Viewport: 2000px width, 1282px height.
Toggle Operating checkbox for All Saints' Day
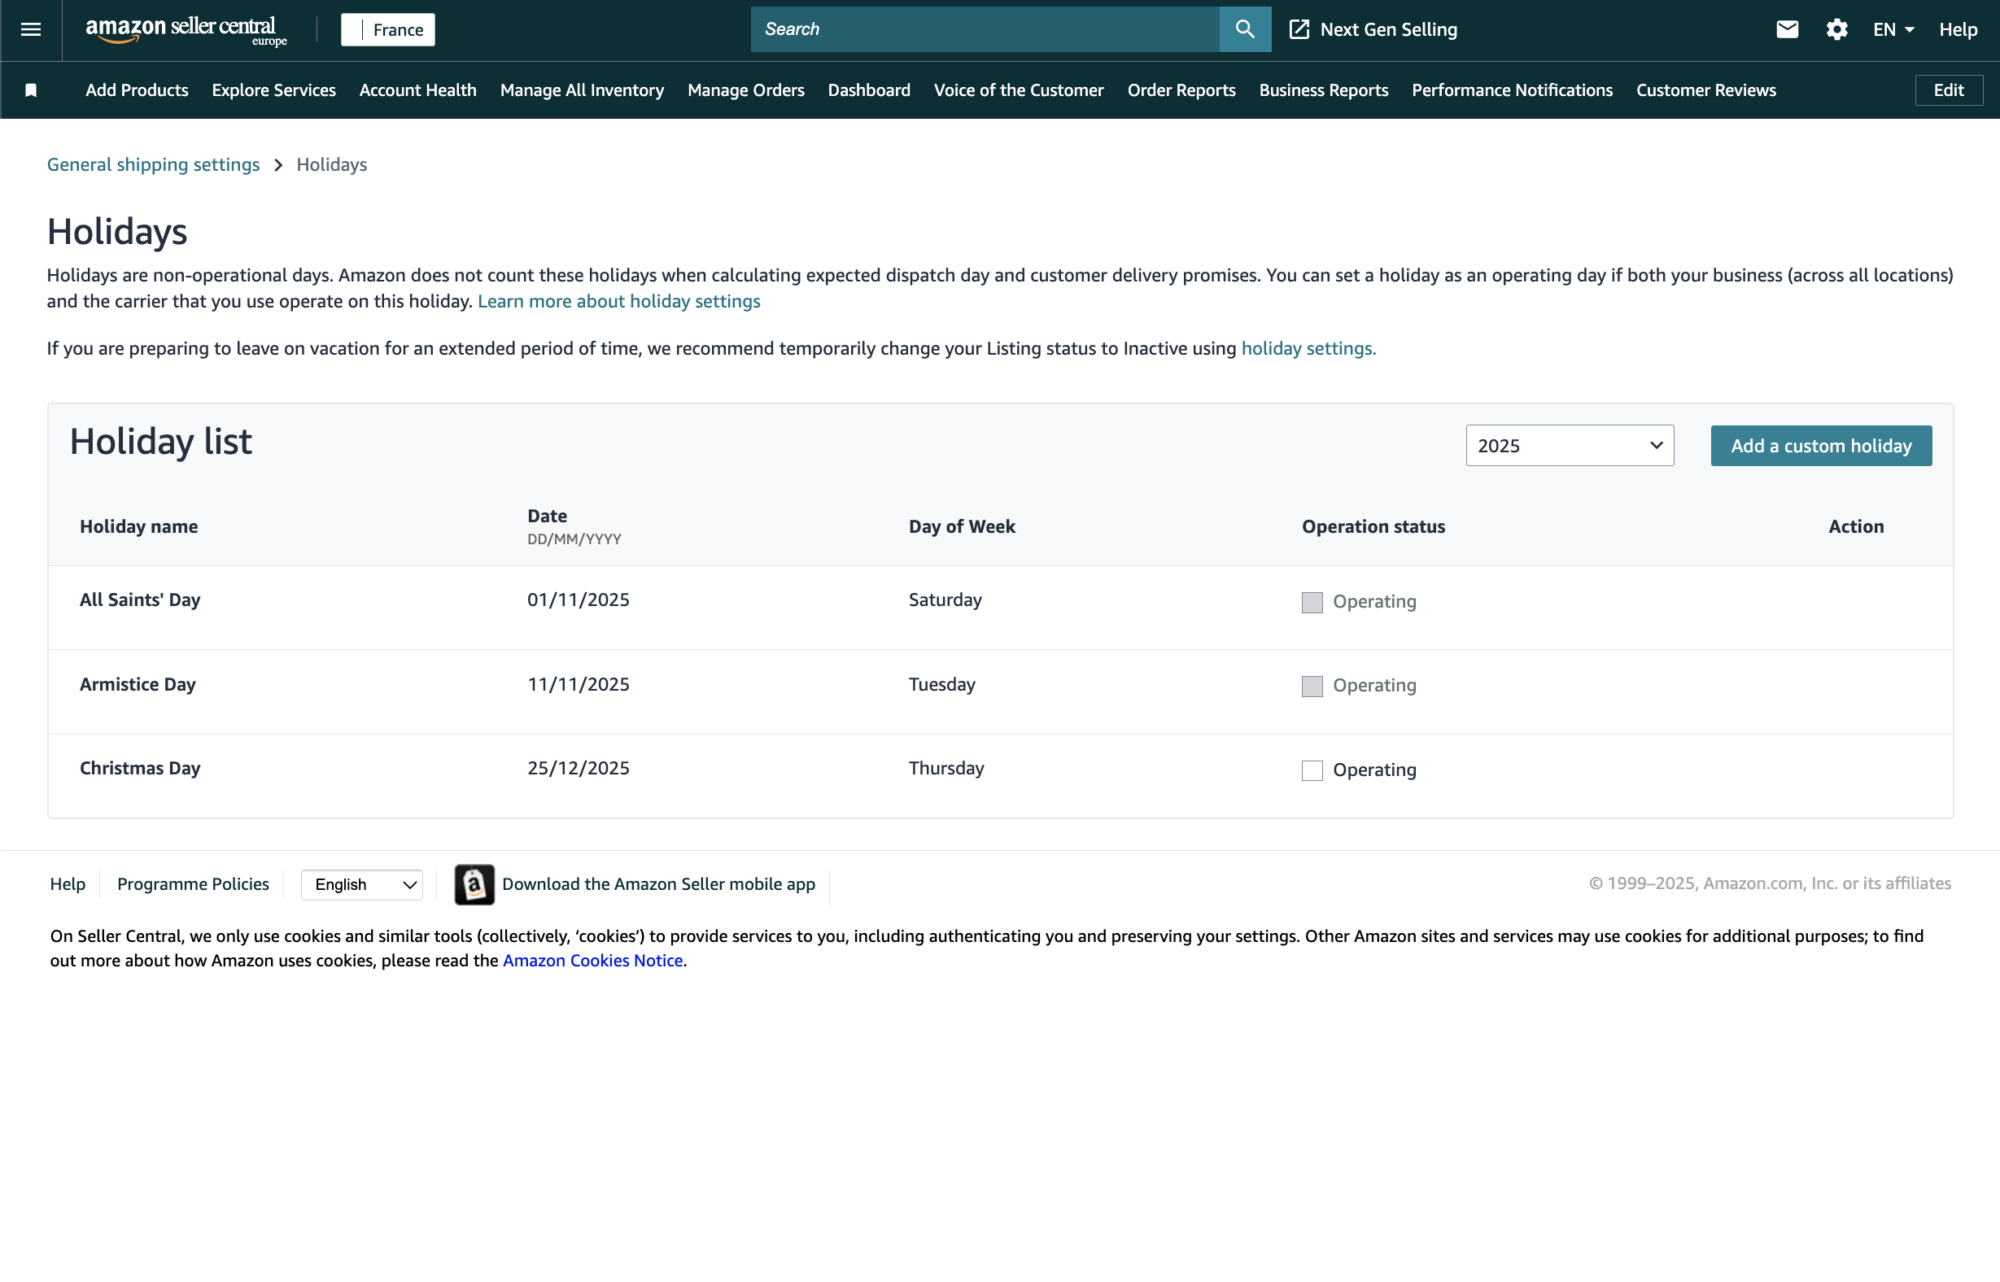click(1312, 602)
